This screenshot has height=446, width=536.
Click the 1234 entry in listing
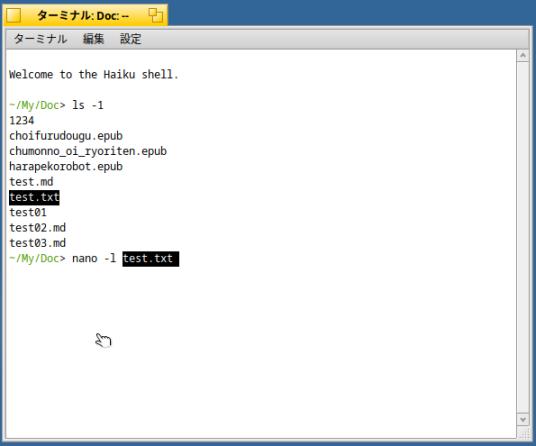(22, 121)
